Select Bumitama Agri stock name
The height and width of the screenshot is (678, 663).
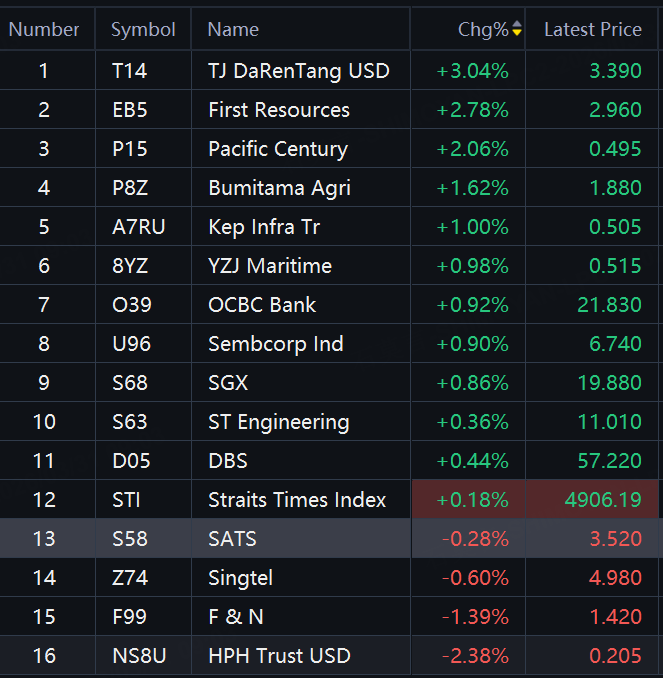point(279,188)
